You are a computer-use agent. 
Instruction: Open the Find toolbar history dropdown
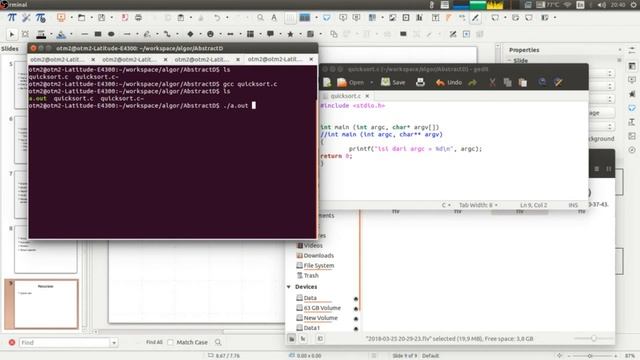(x=114, y=342)
